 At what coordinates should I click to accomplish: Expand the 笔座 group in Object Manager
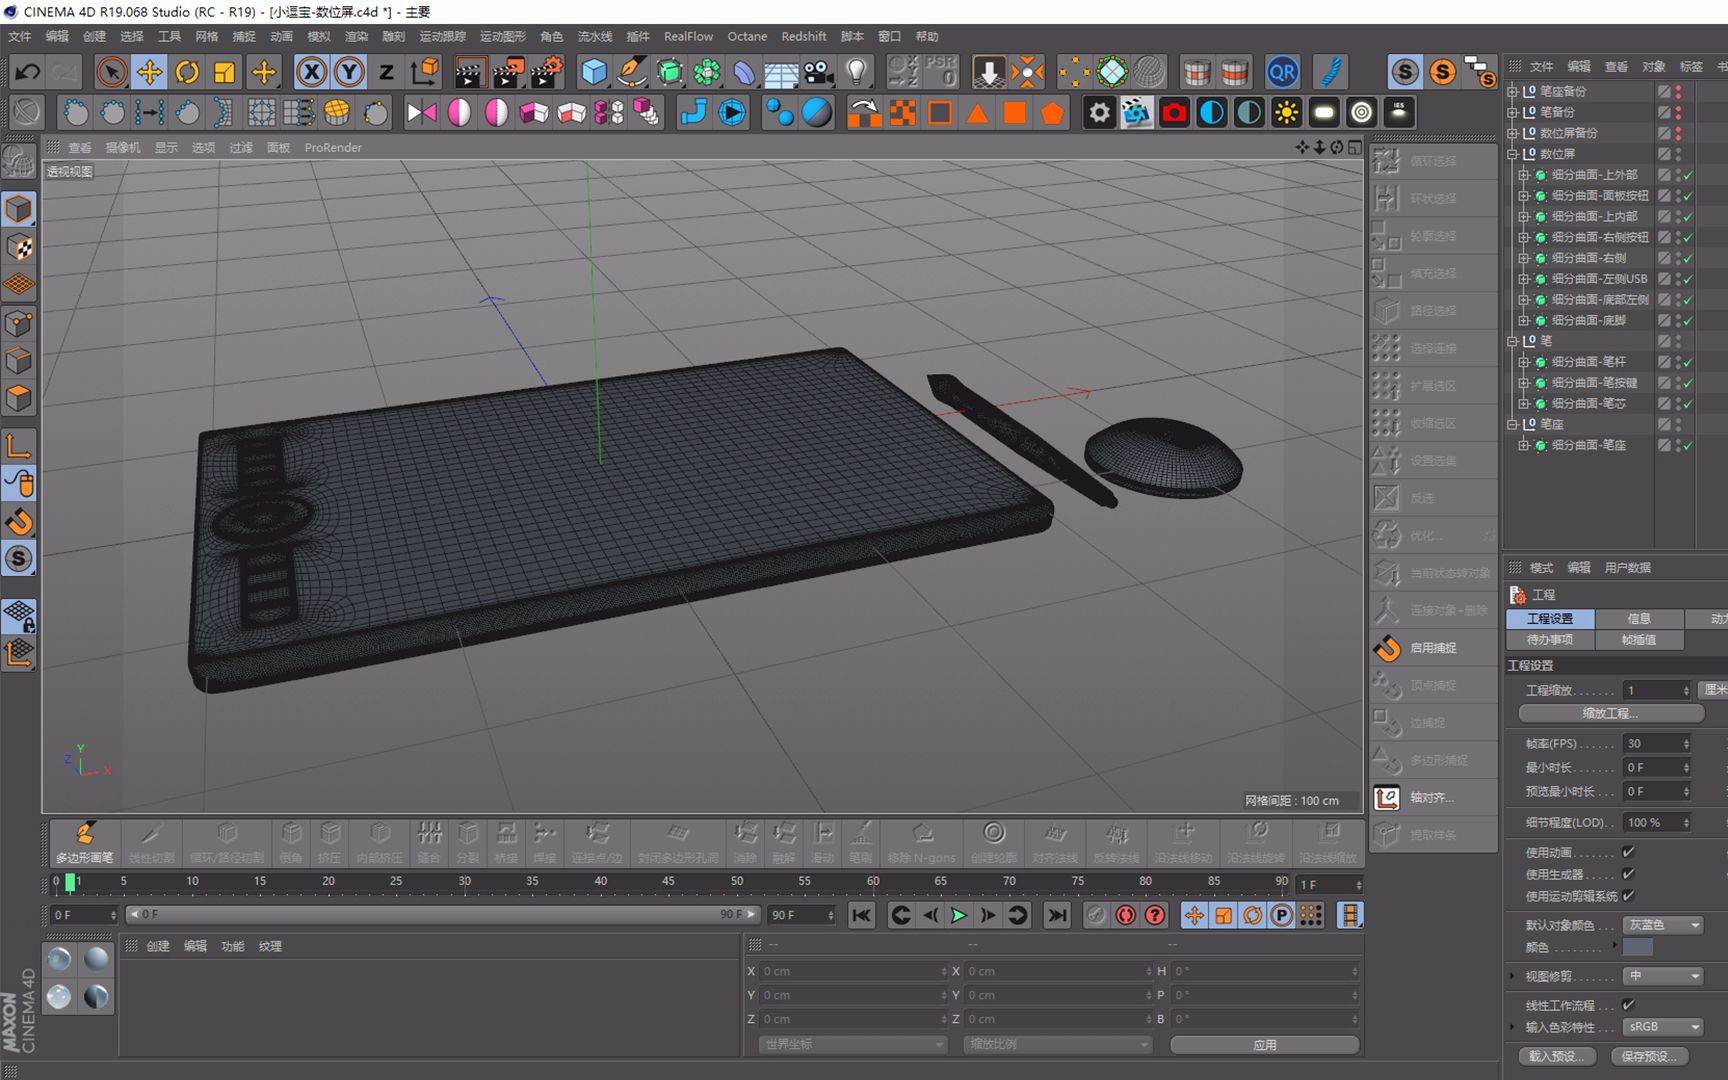point(1510,424)
